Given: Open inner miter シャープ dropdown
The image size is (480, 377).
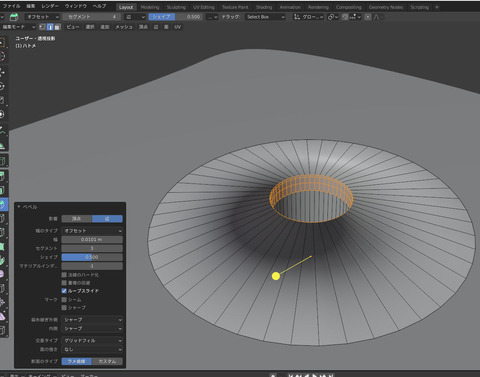Looking at the screenshot, I should (92, 329).
